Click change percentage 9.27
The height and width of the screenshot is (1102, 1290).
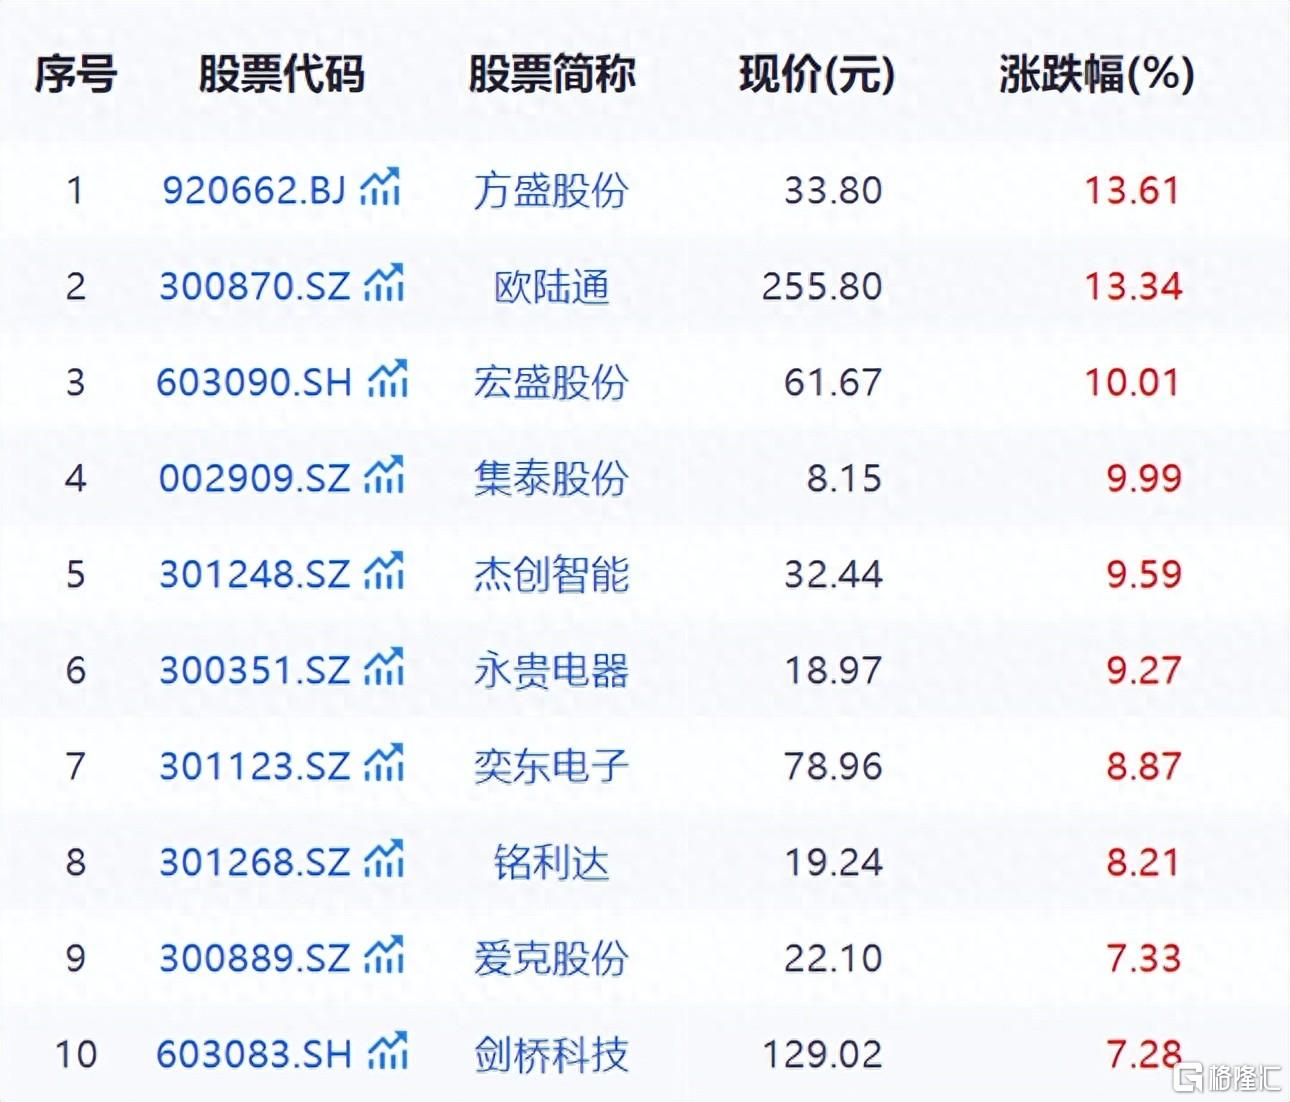1144,671
